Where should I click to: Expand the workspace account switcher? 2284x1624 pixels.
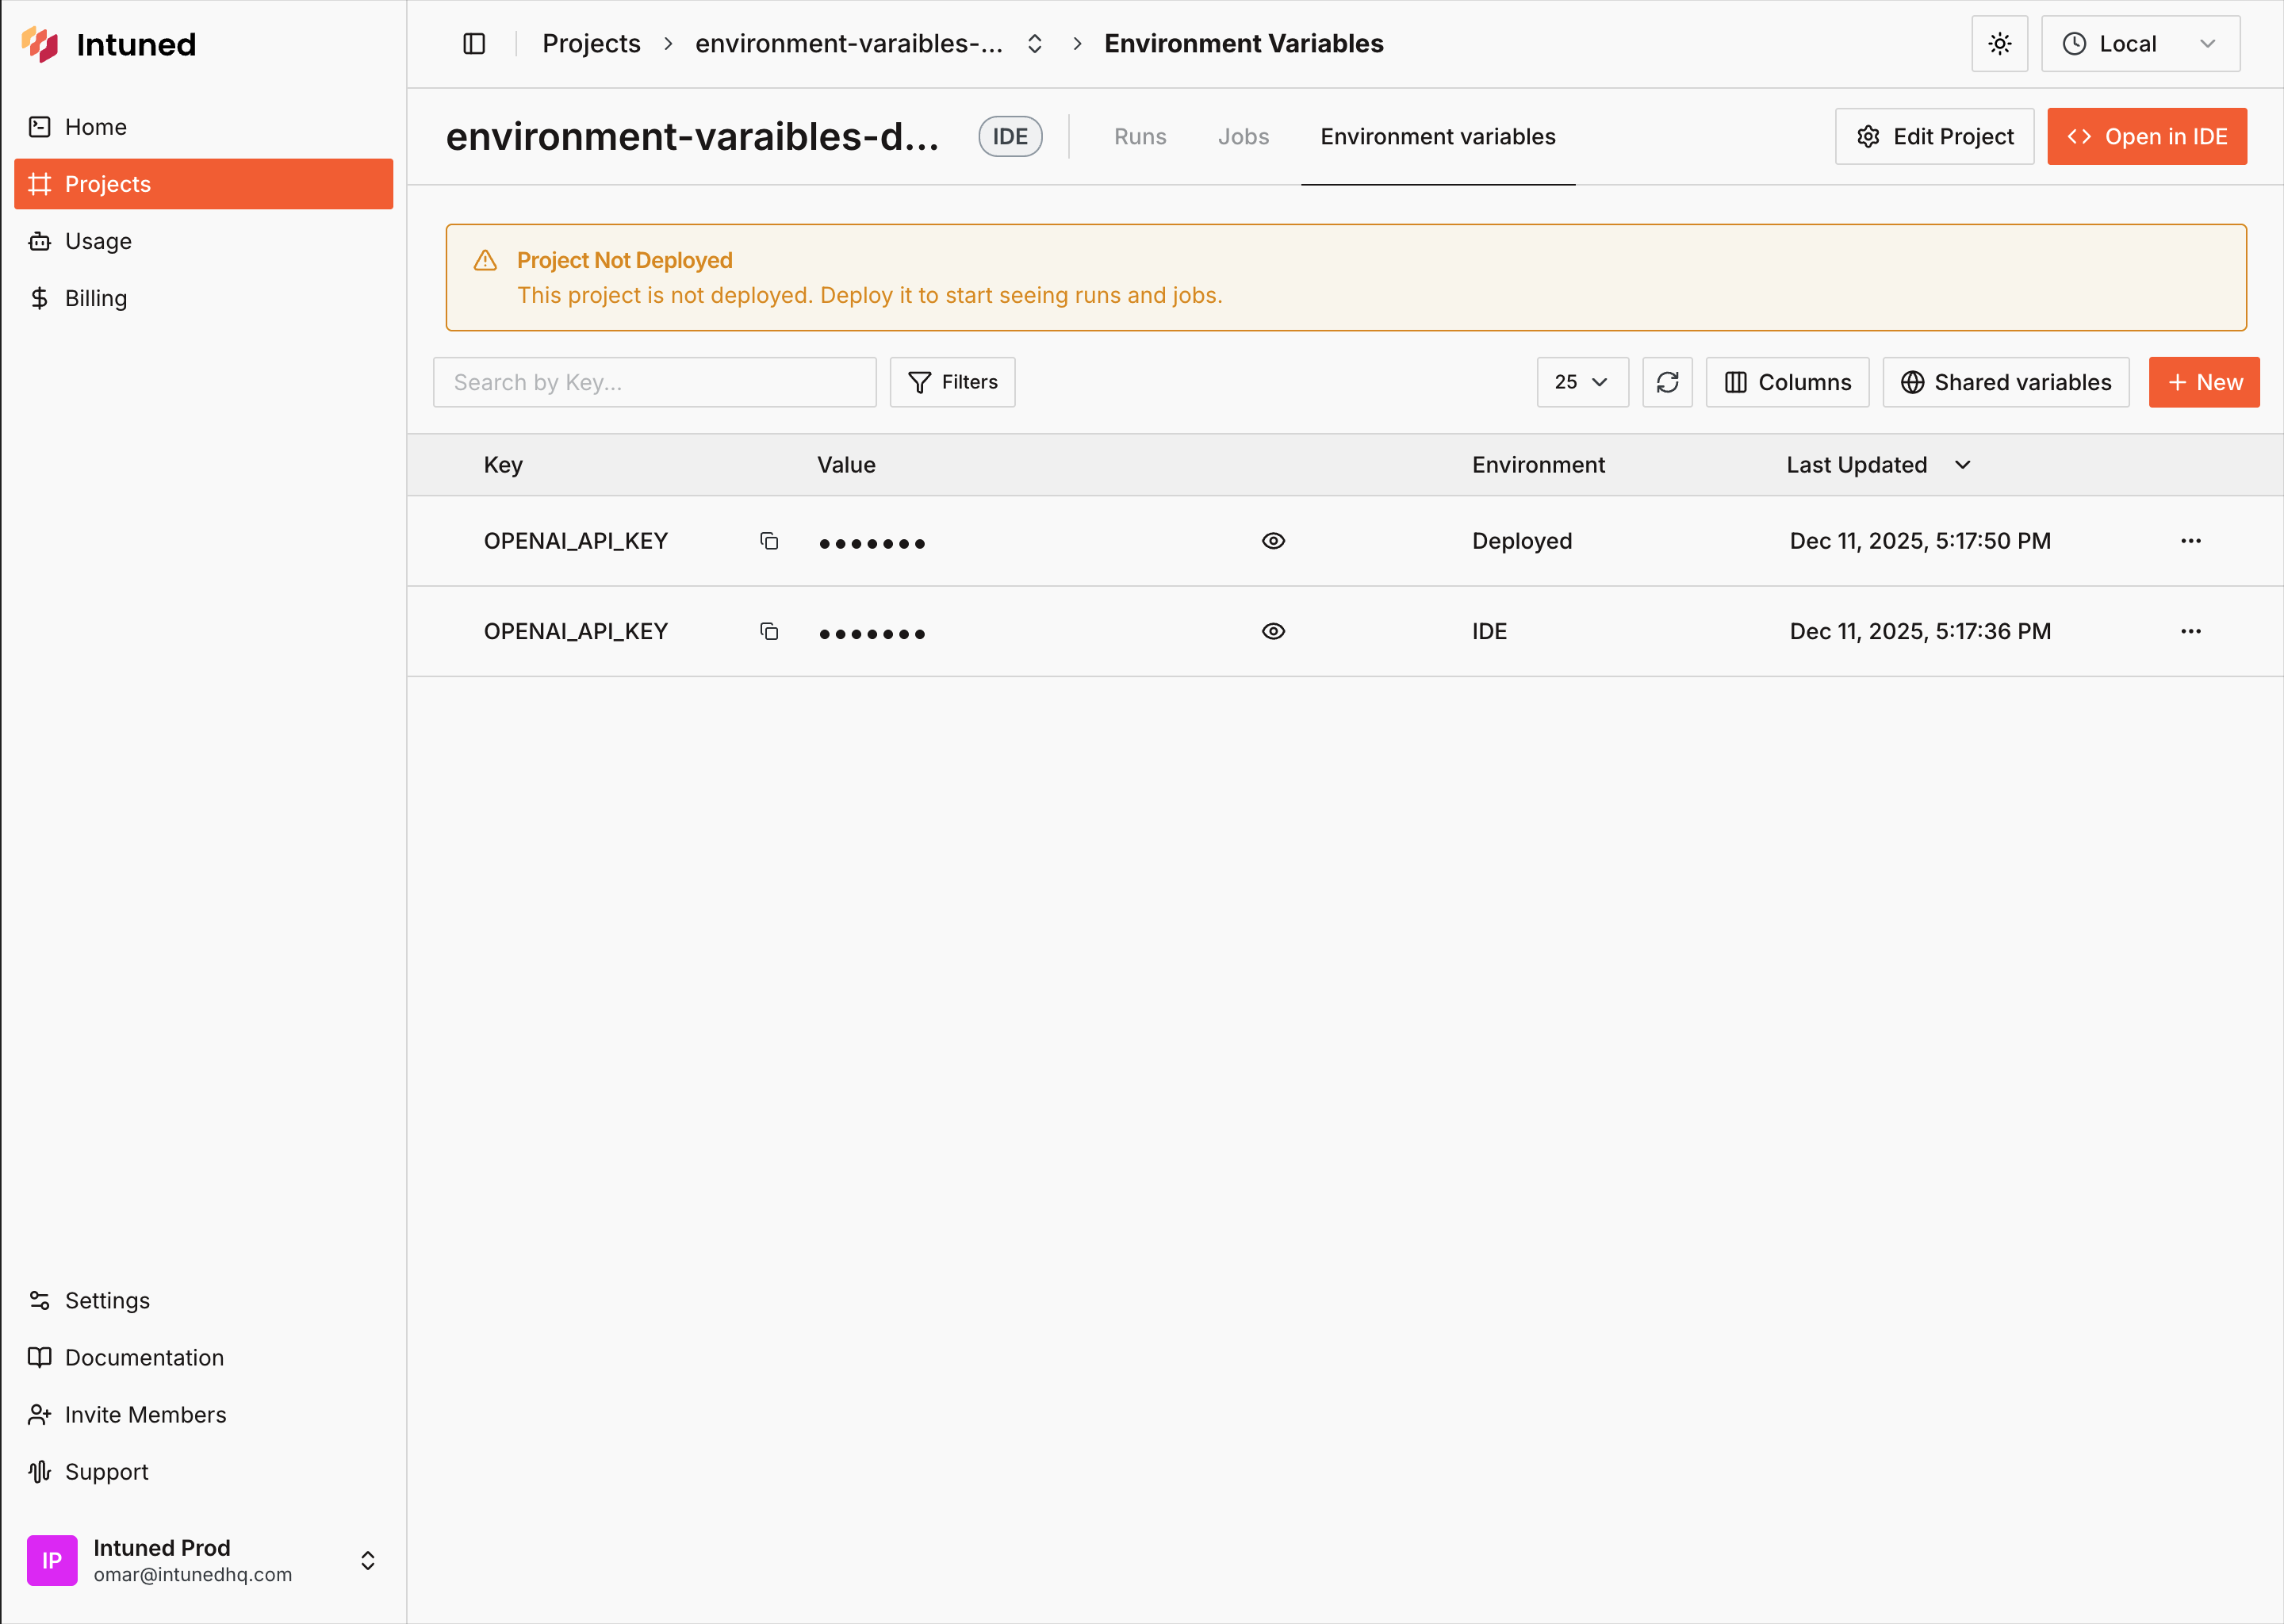click(x=367, y=1560)
